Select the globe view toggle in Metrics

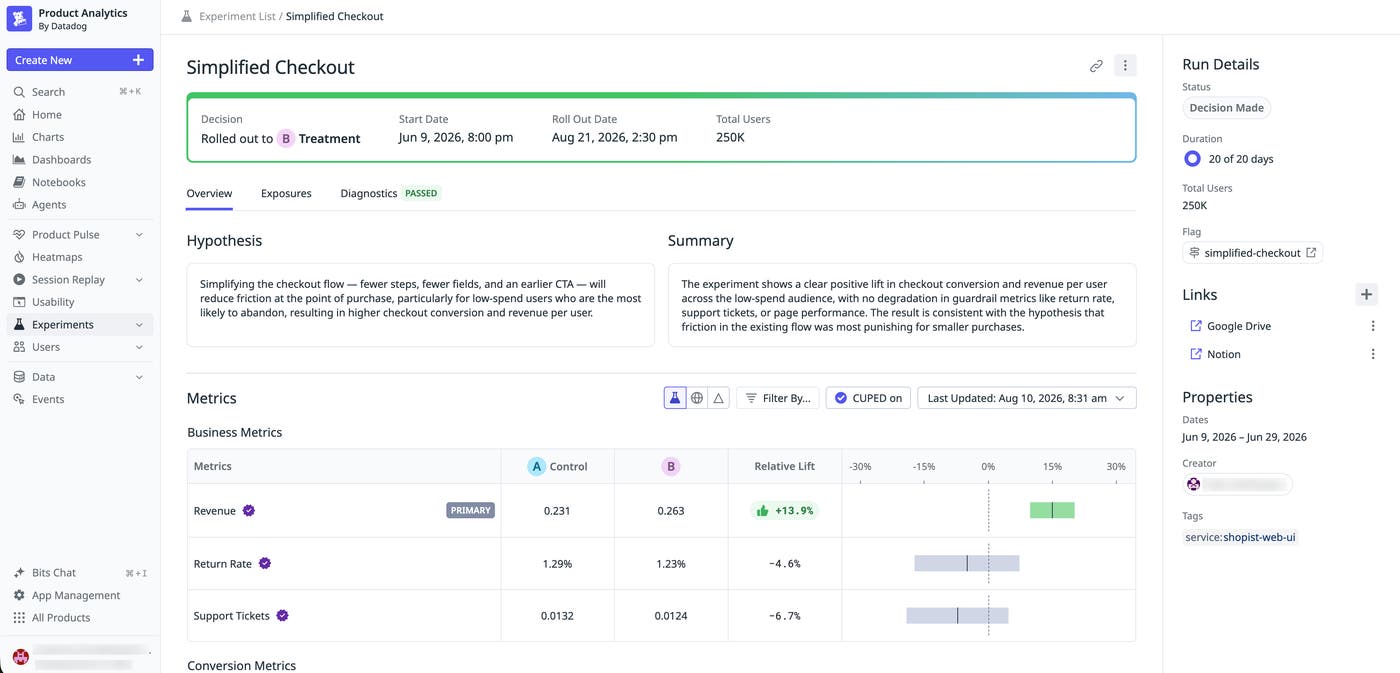(x=697, y=398)
